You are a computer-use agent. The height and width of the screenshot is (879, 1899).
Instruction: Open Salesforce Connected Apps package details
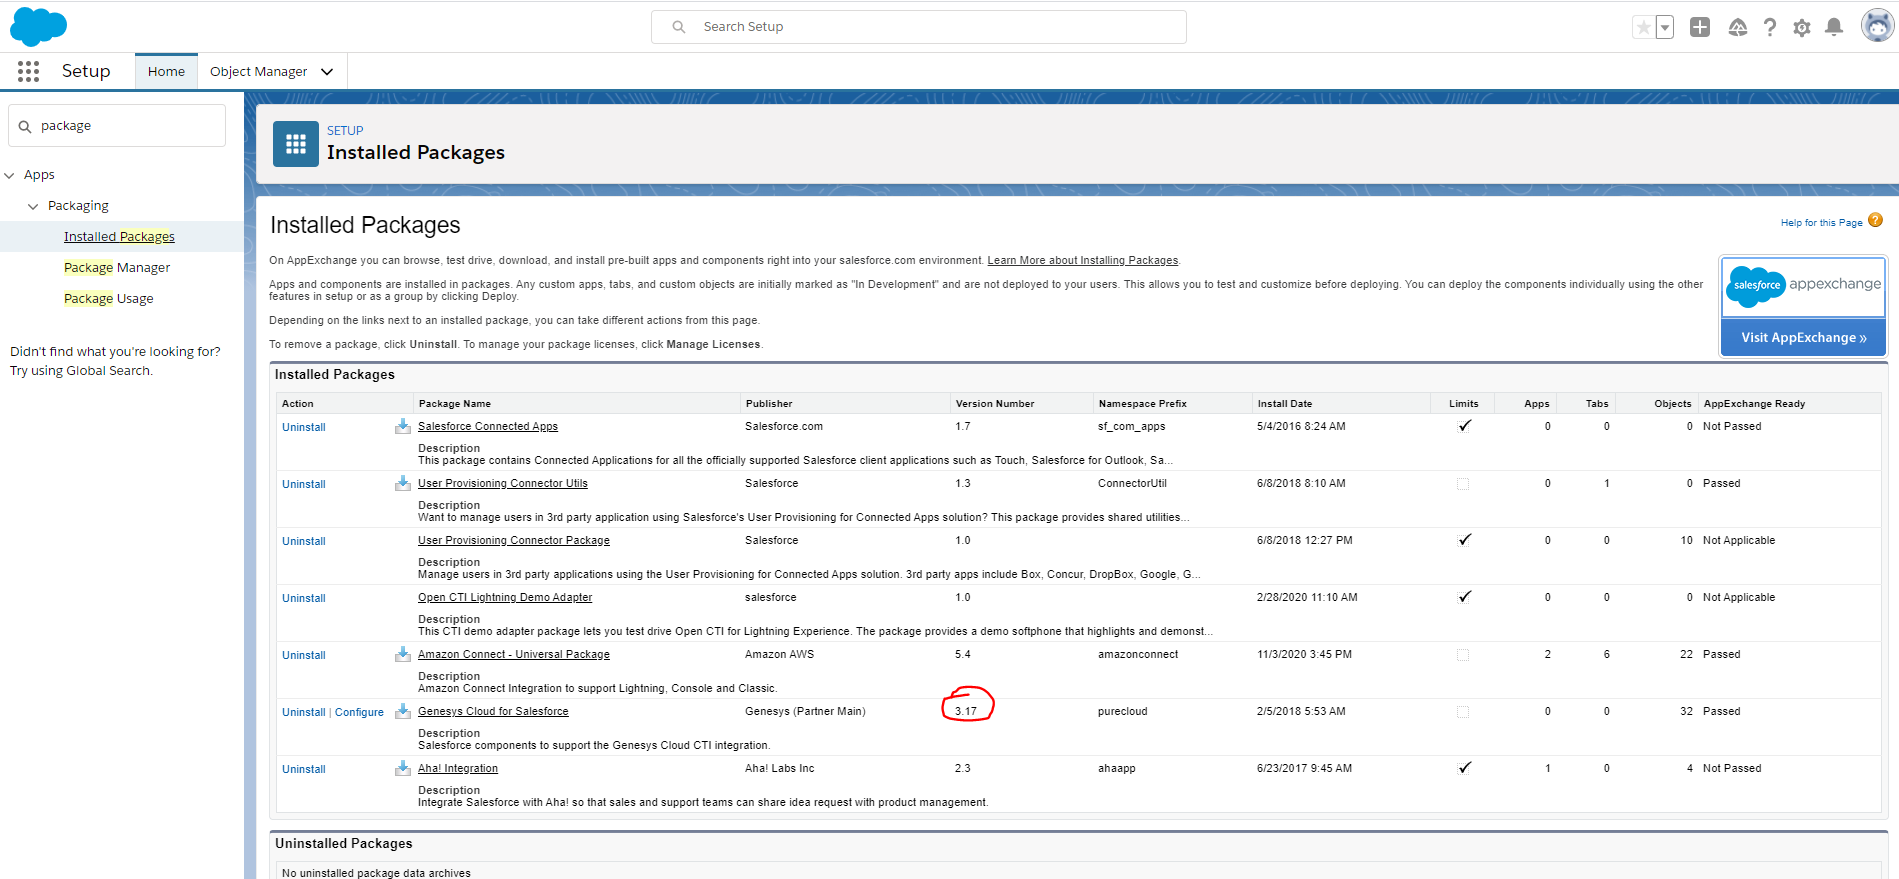pos(488,426)
